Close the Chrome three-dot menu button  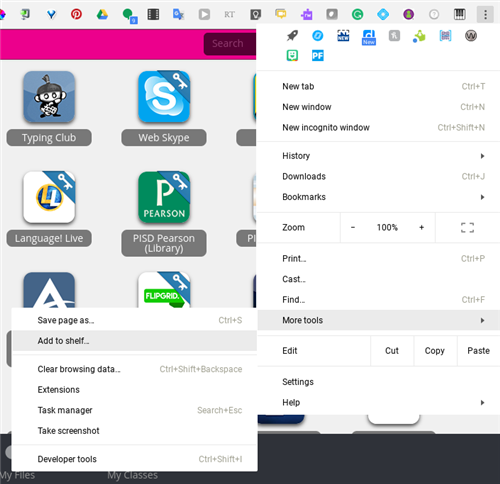(x=485, y=14)
